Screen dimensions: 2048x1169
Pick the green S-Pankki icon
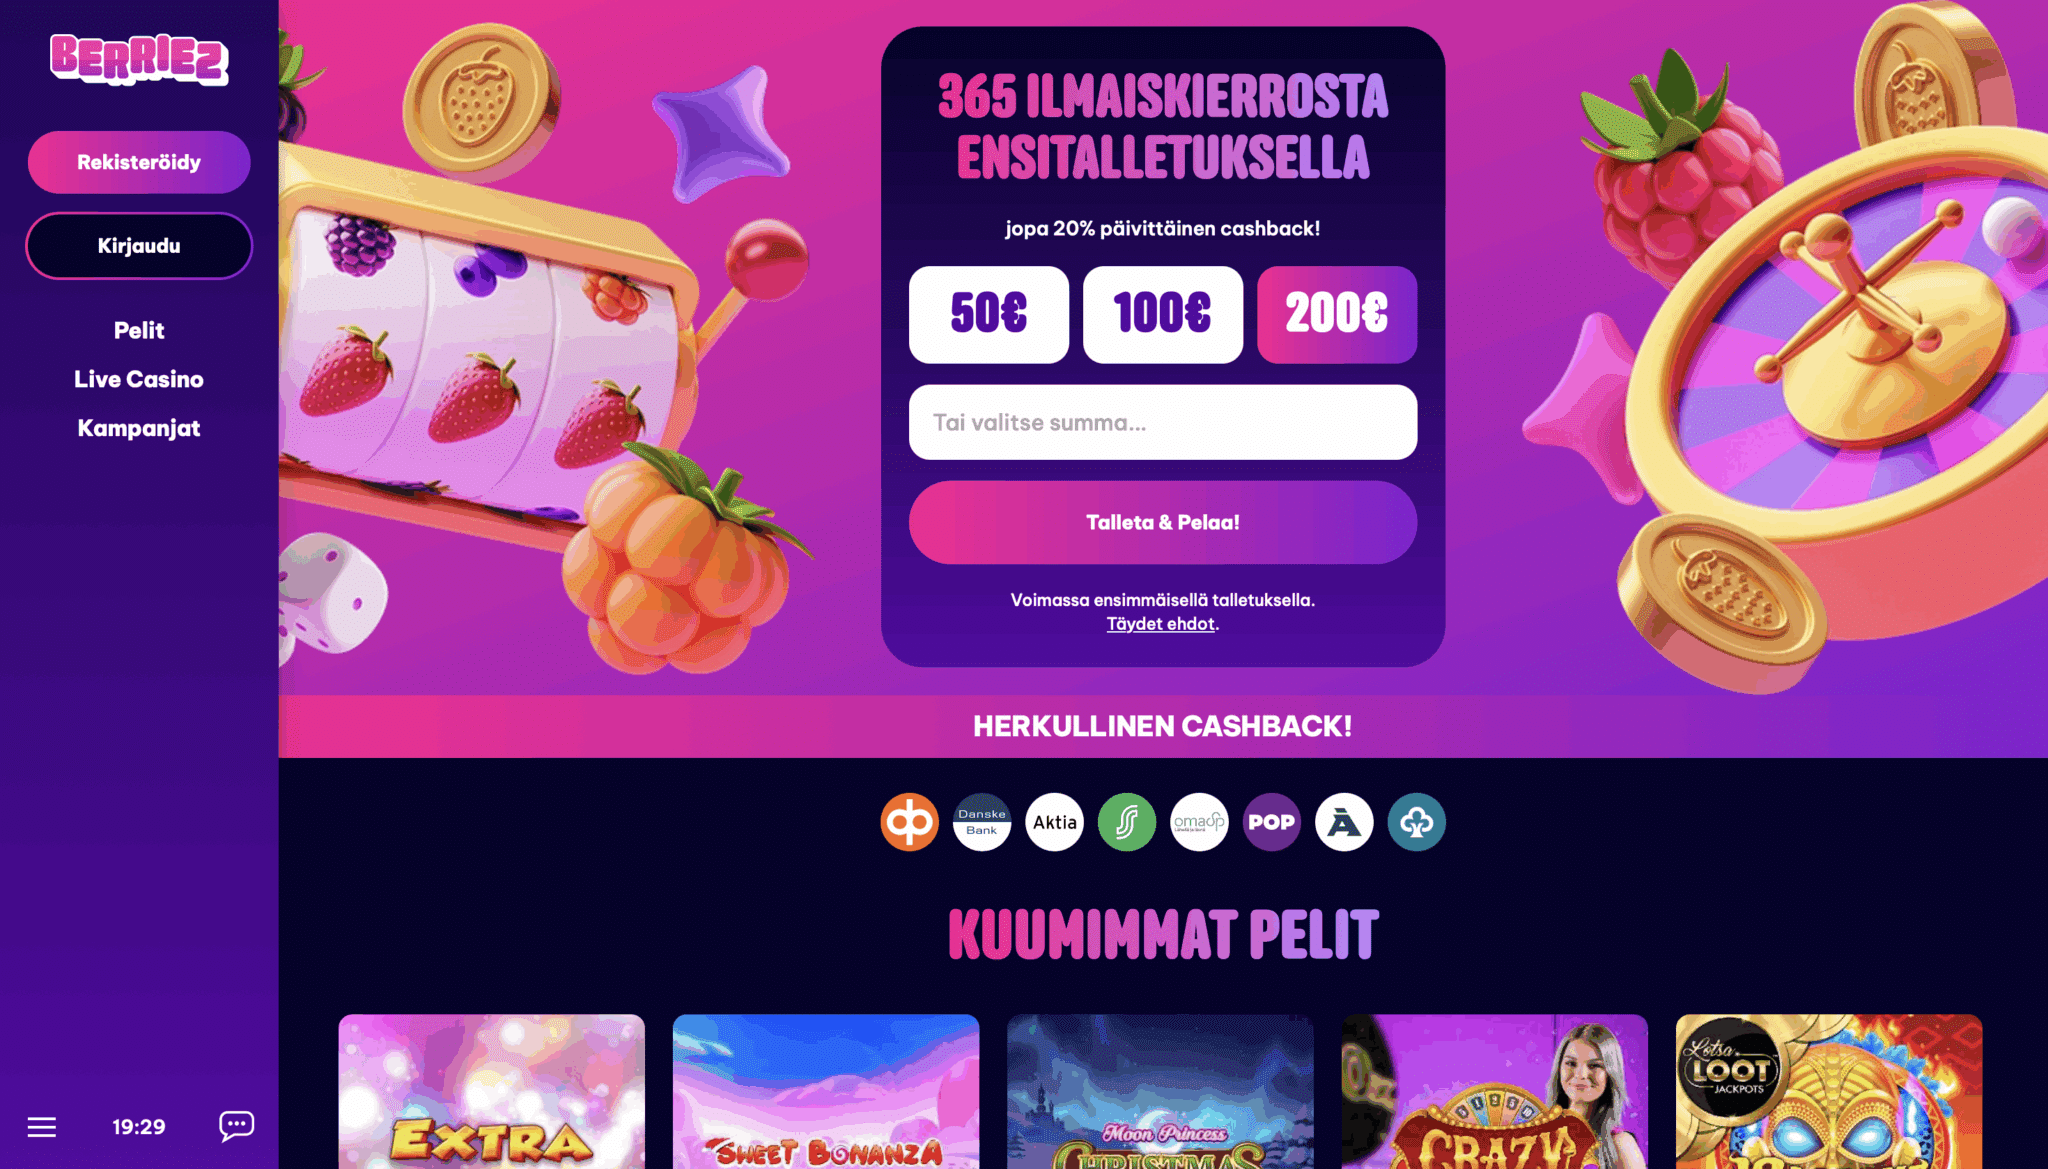click(x=1127, y=822)
